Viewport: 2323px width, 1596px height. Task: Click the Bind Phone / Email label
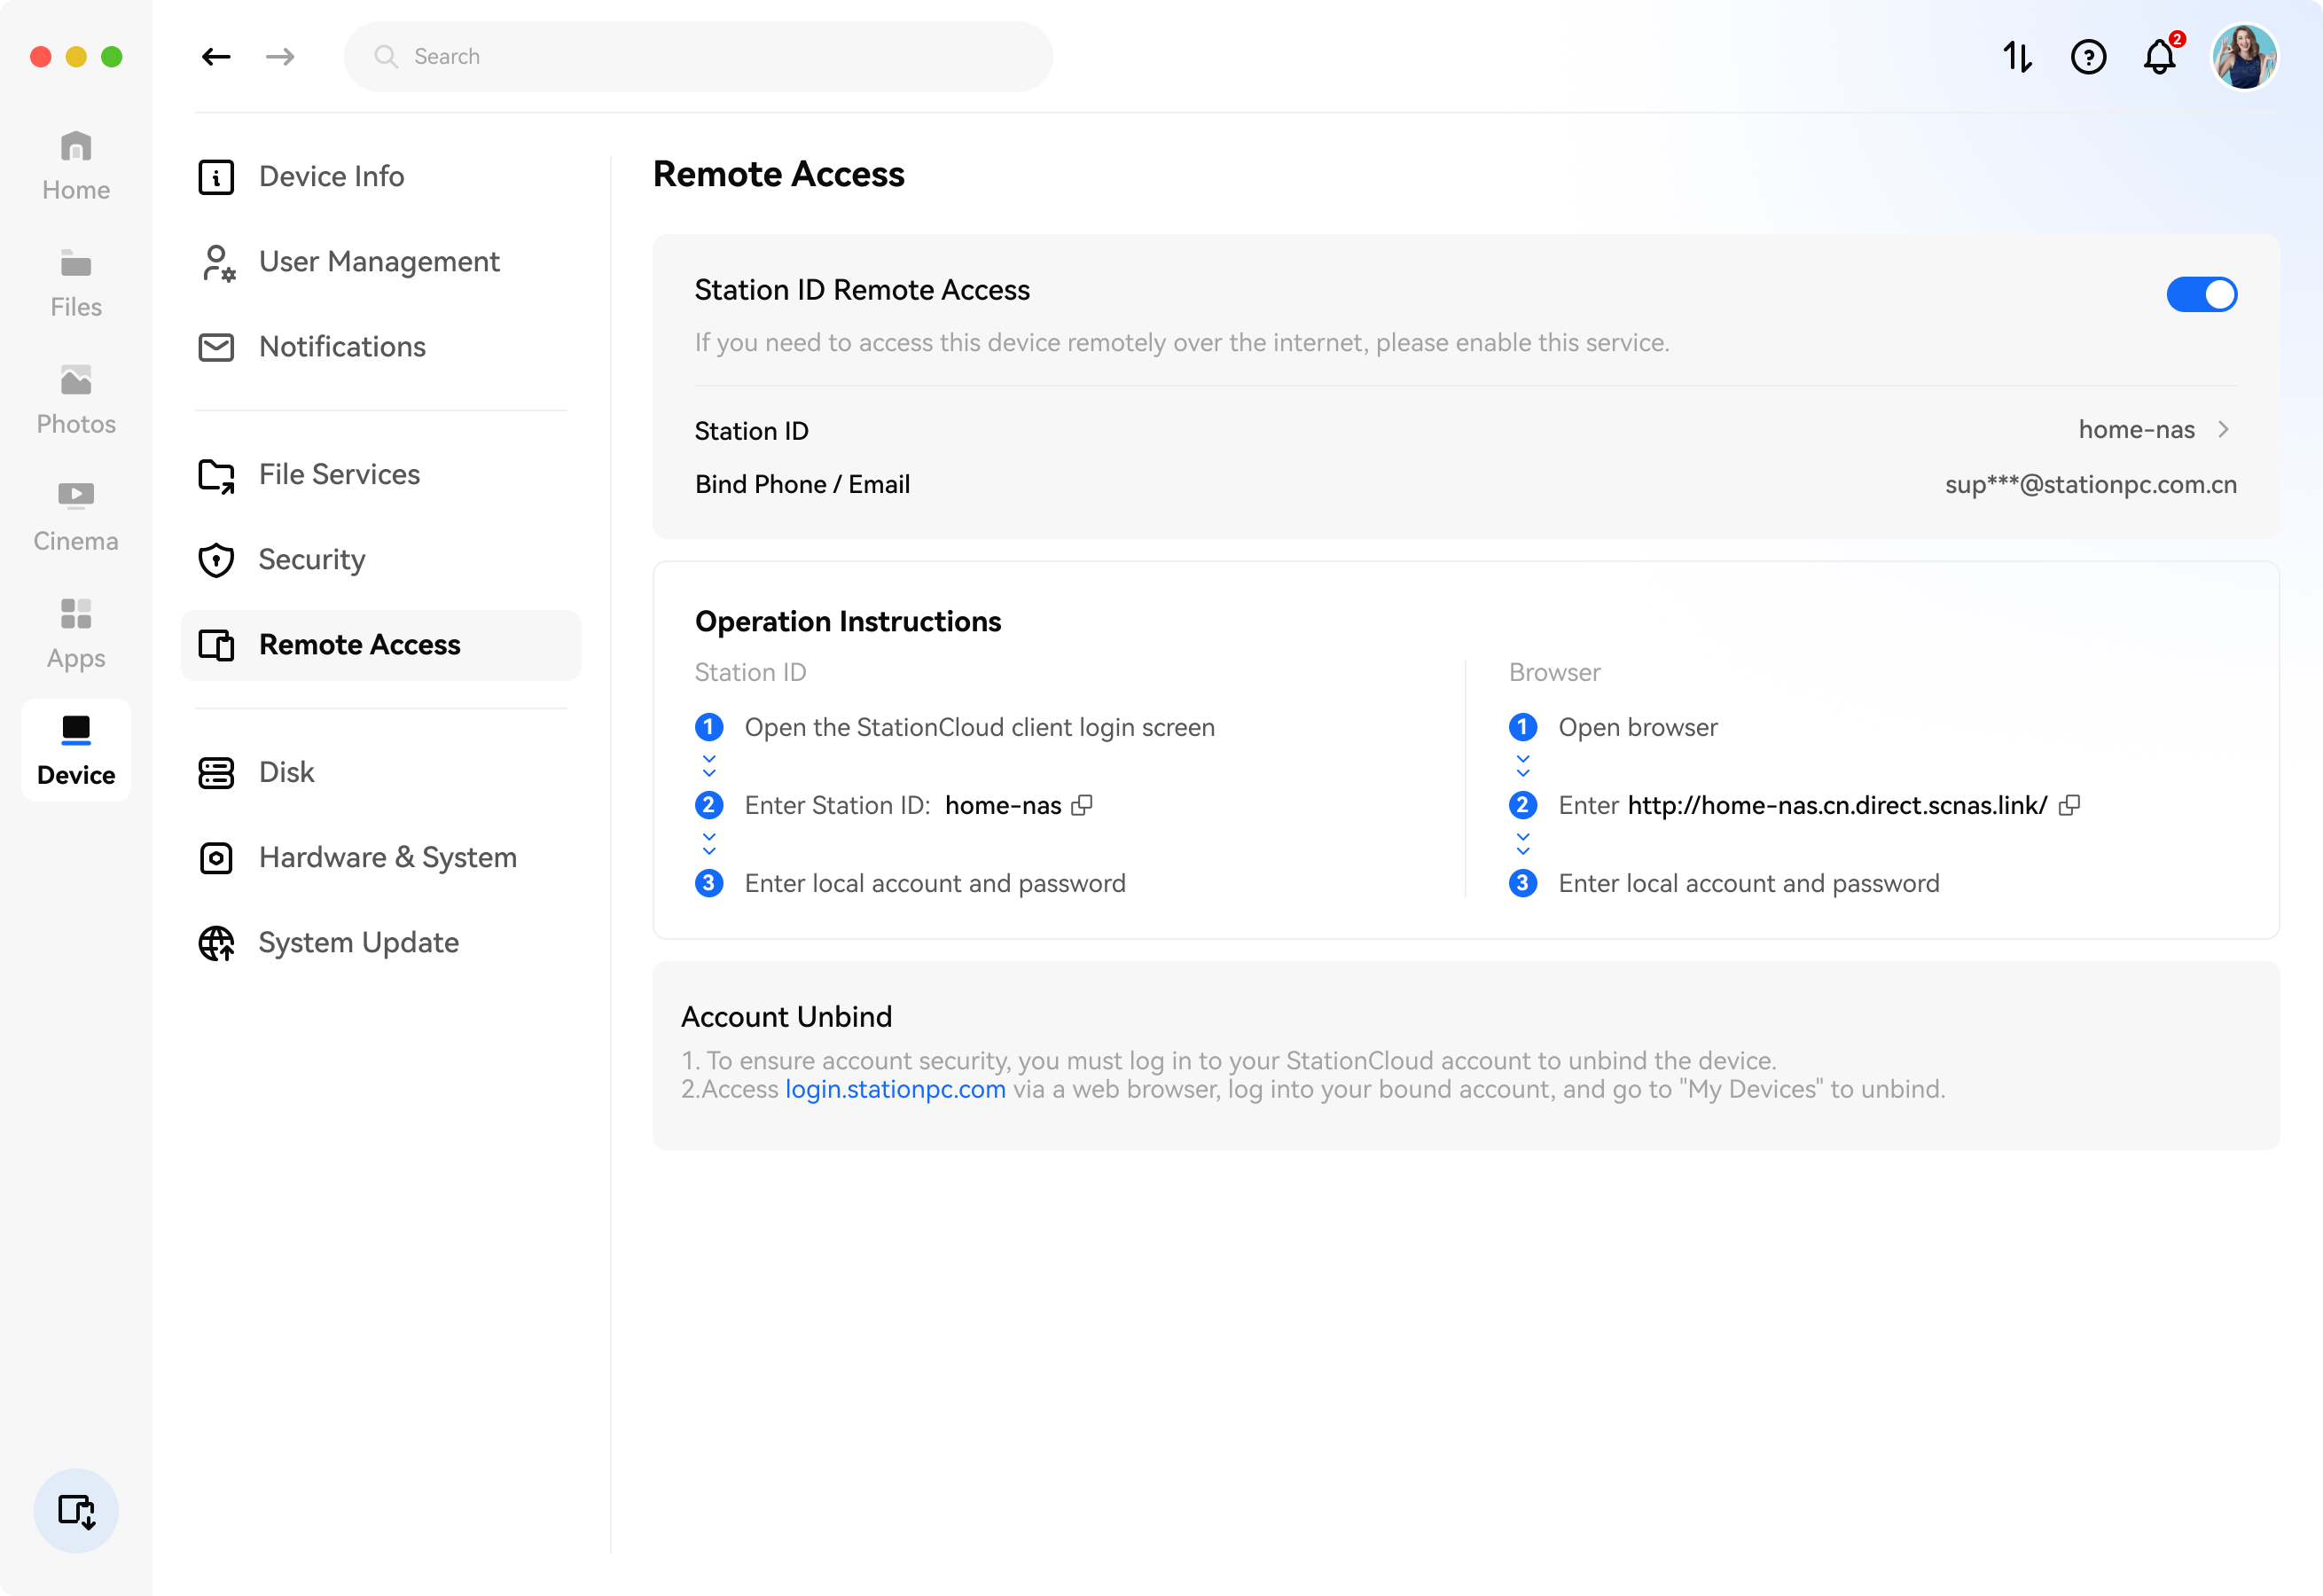(x=802, y=485)
